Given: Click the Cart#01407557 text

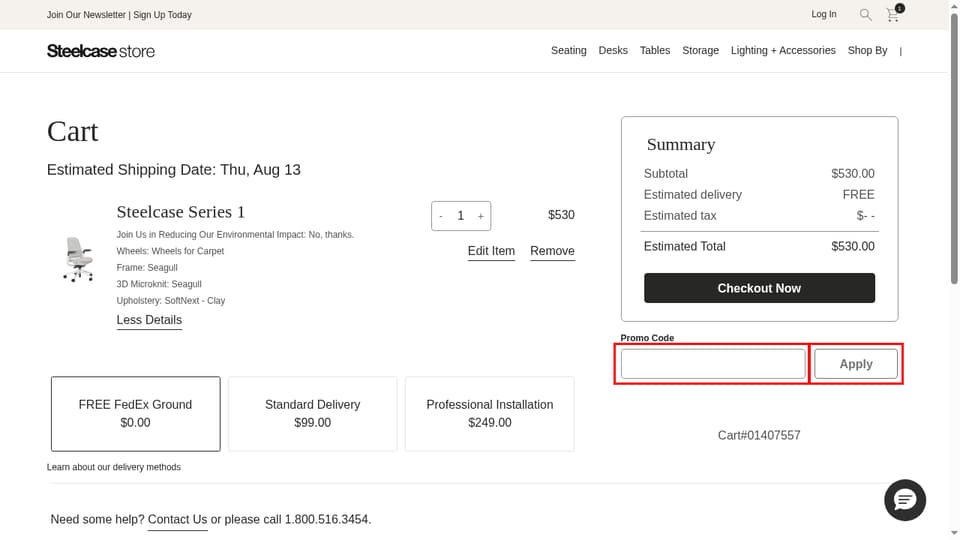Looking at the screenshot, I should [x=759, y=435].
